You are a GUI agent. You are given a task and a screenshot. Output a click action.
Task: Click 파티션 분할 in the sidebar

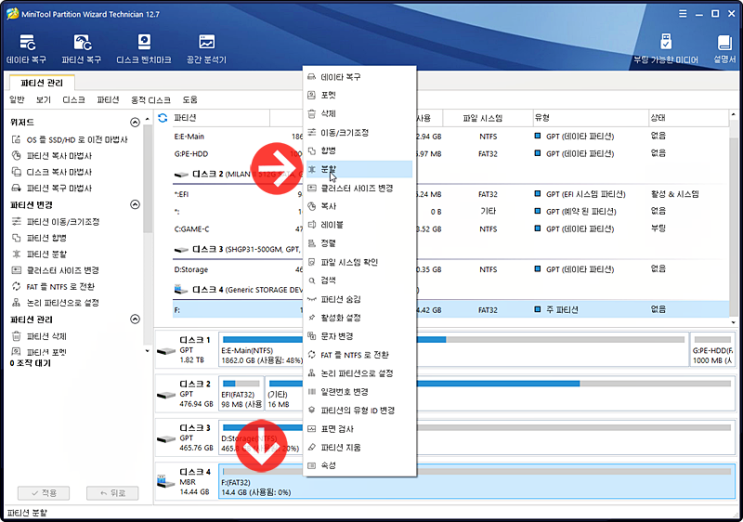39,254
